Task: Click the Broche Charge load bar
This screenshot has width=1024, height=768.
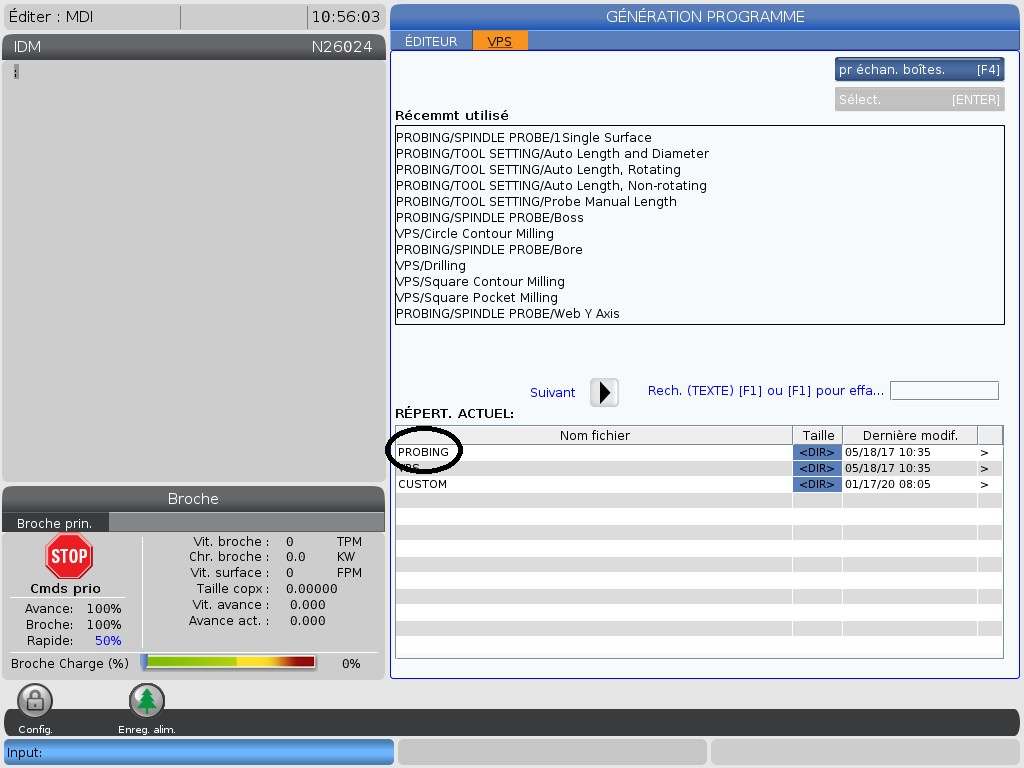Action: tap(230, 662)
